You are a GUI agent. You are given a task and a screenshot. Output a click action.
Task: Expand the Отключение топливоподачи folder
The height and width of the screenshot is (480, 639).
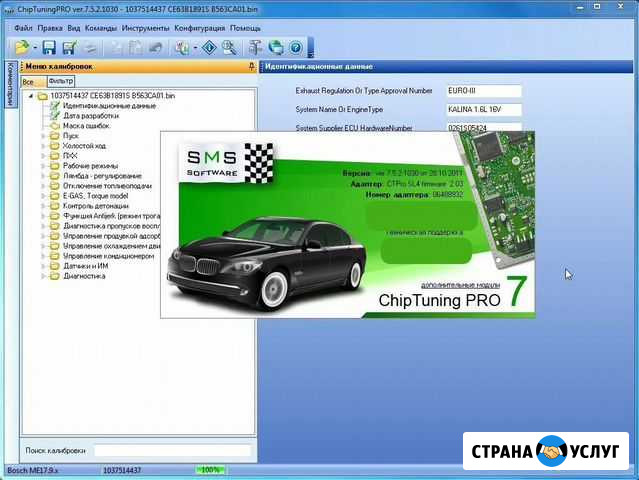tap(43, 186)
